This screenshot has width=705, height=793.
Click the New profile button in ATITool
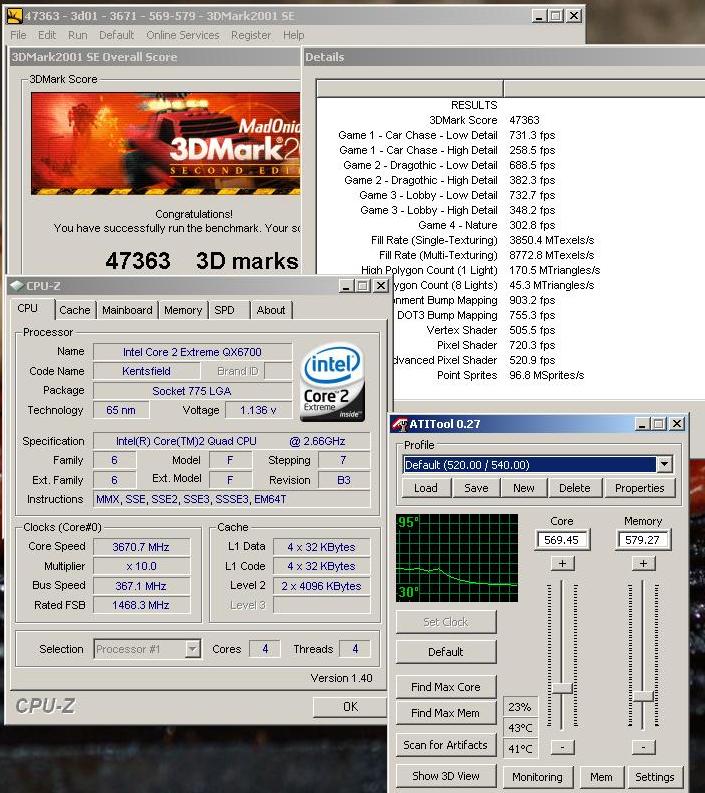[x=523, y=488]
